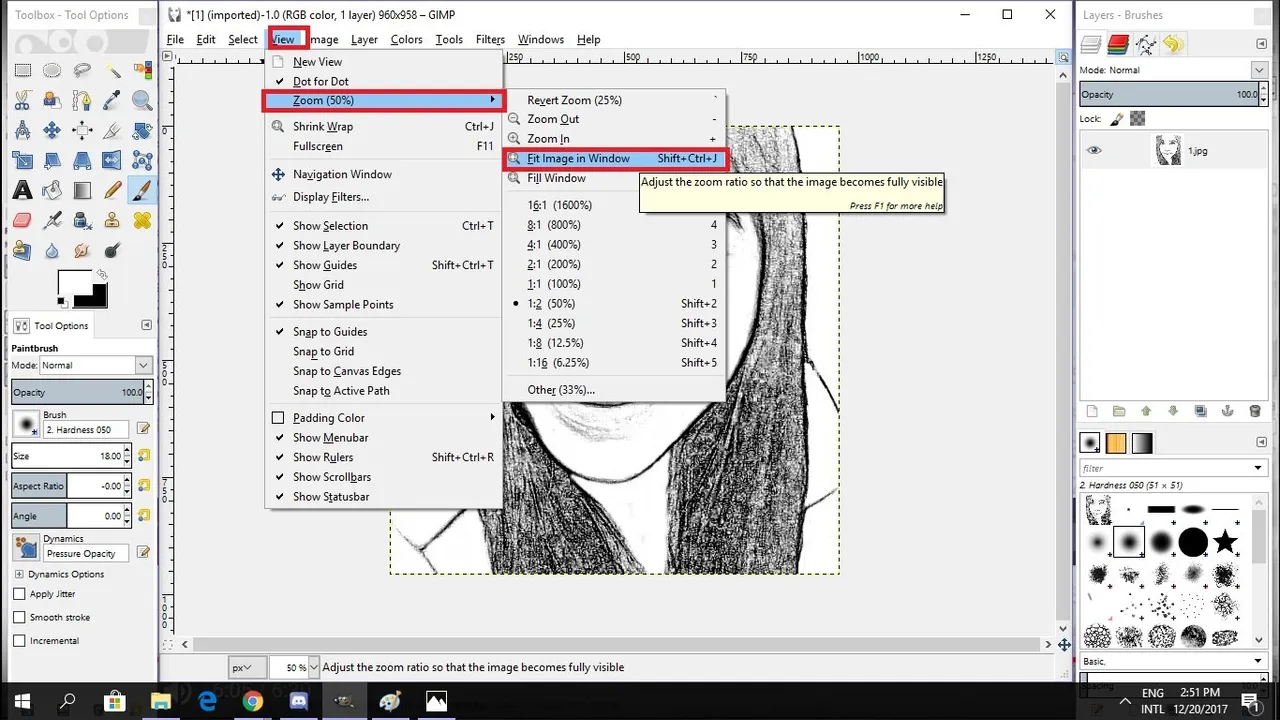1280x720 pixels.
Task: Select the Clone stamp tool
Action: [x=112, y=221]
